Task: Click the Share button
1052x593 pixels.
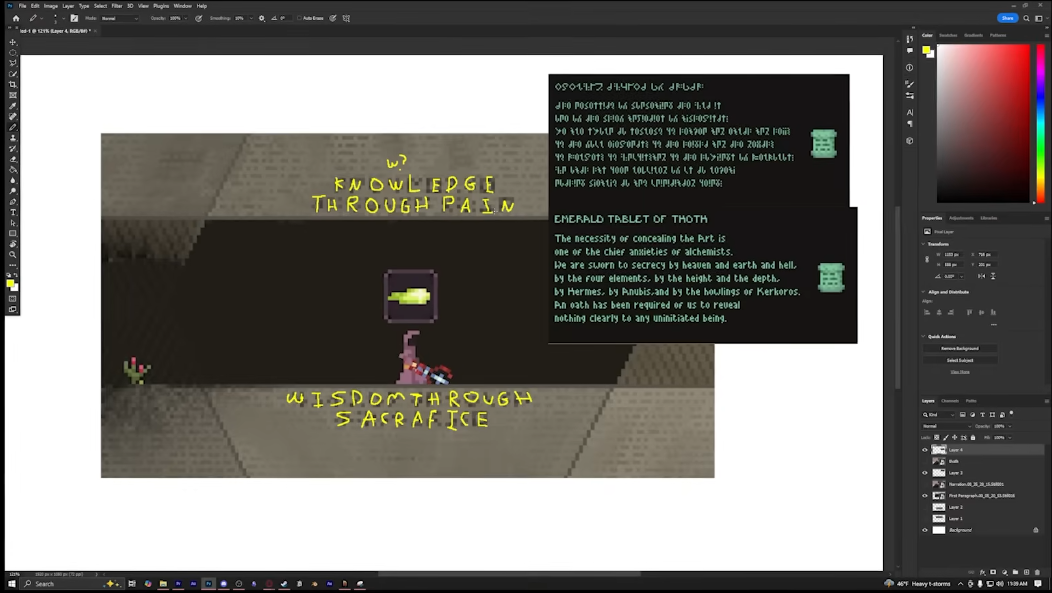Action: [x=1007, y=18]
